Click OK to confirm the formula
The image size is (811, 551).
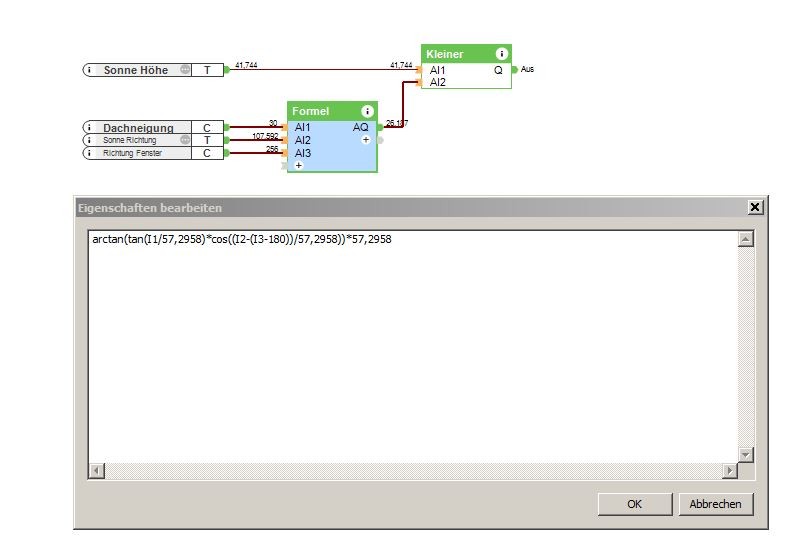(x=635, y=504)
